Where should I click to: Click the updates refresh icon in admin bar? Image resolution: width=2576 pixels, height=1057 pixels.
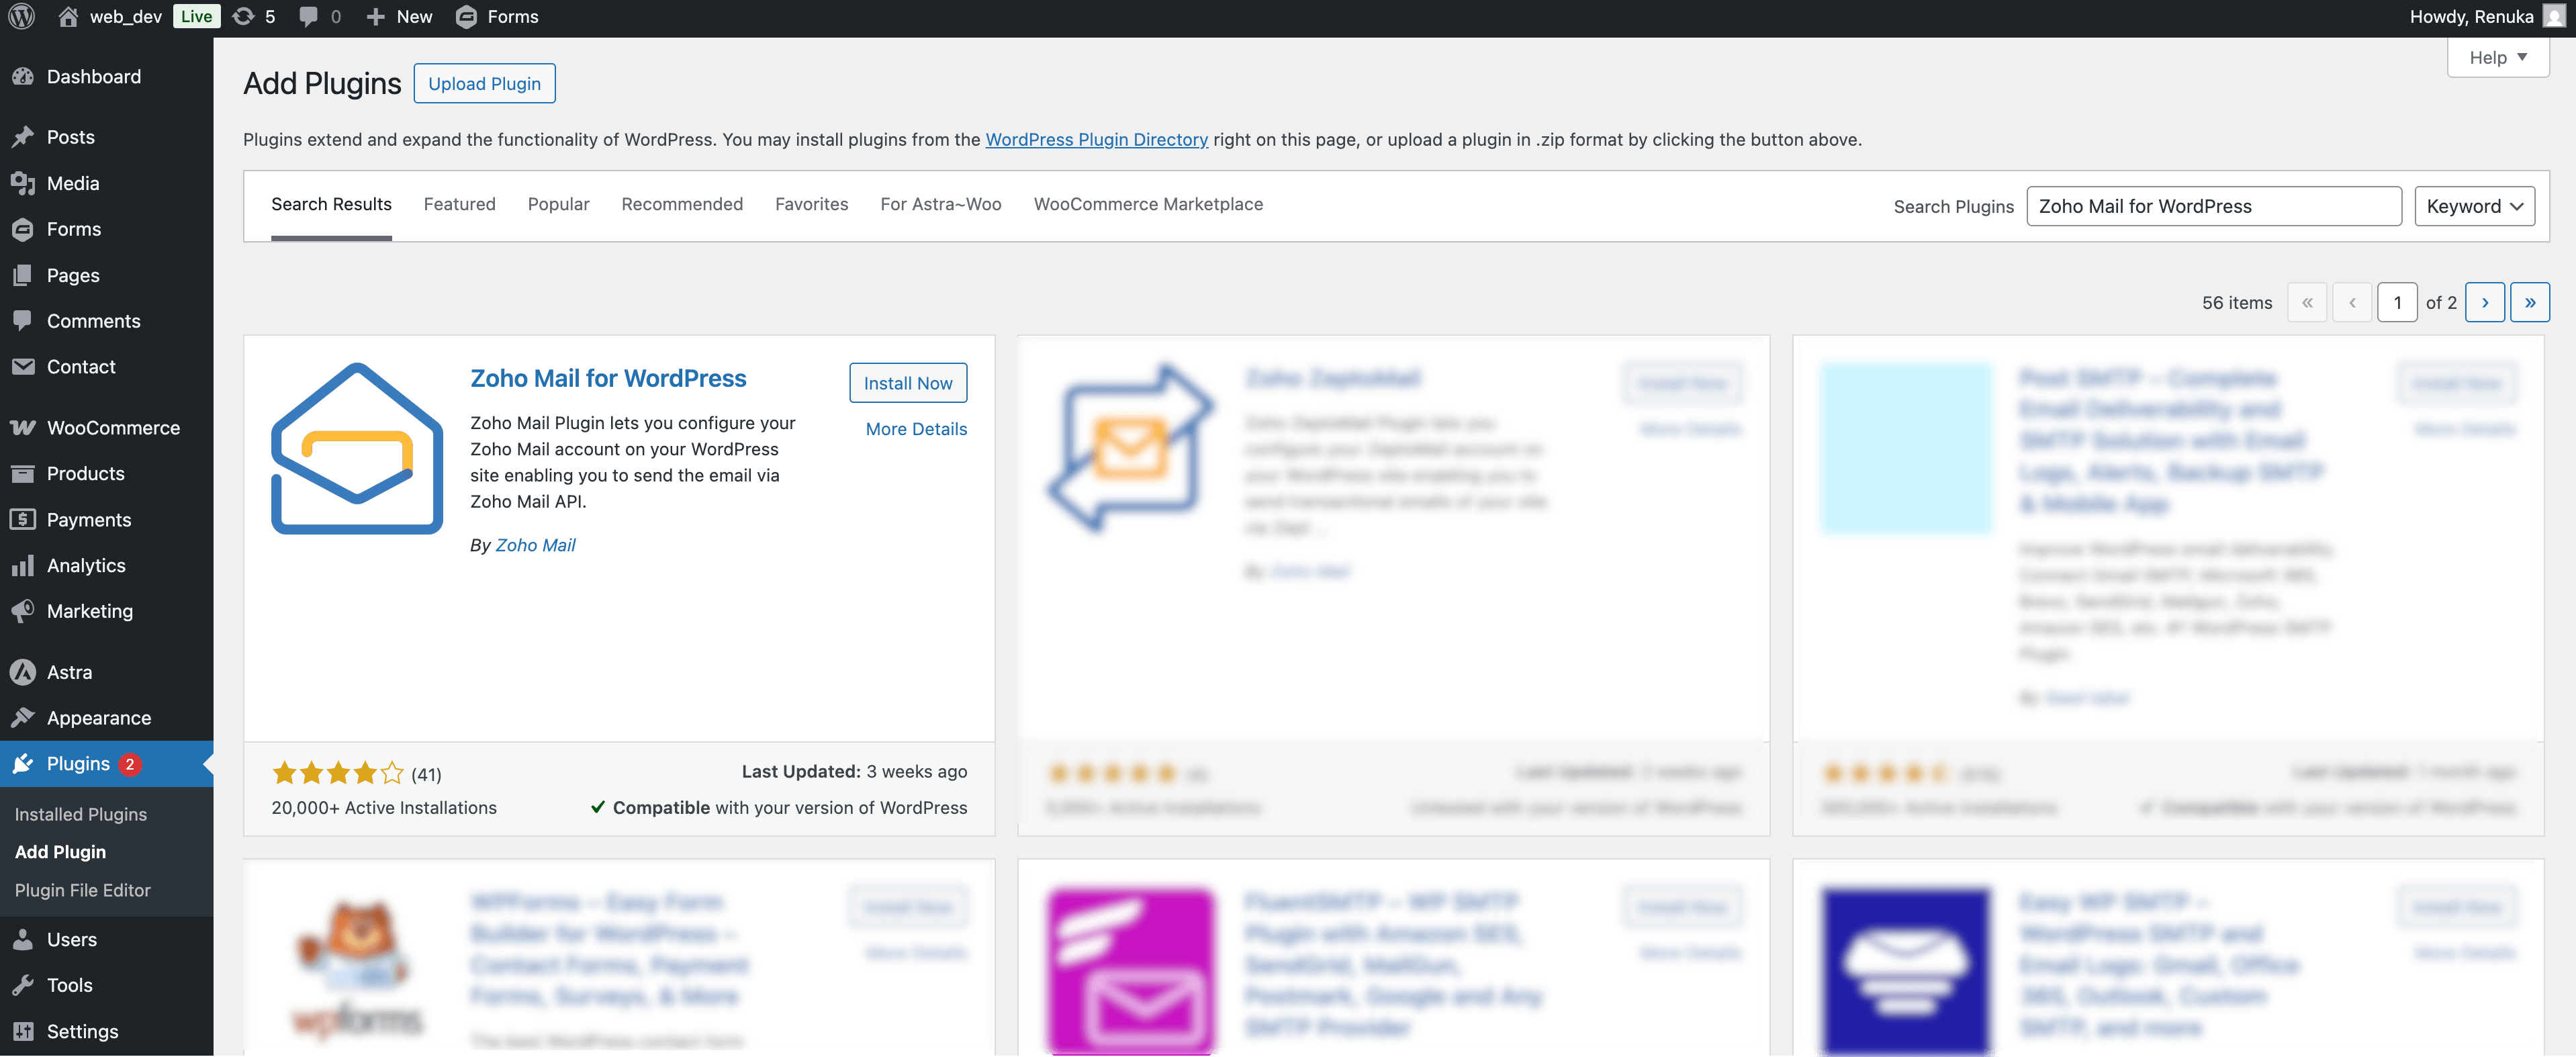click(x=243, y=16)
